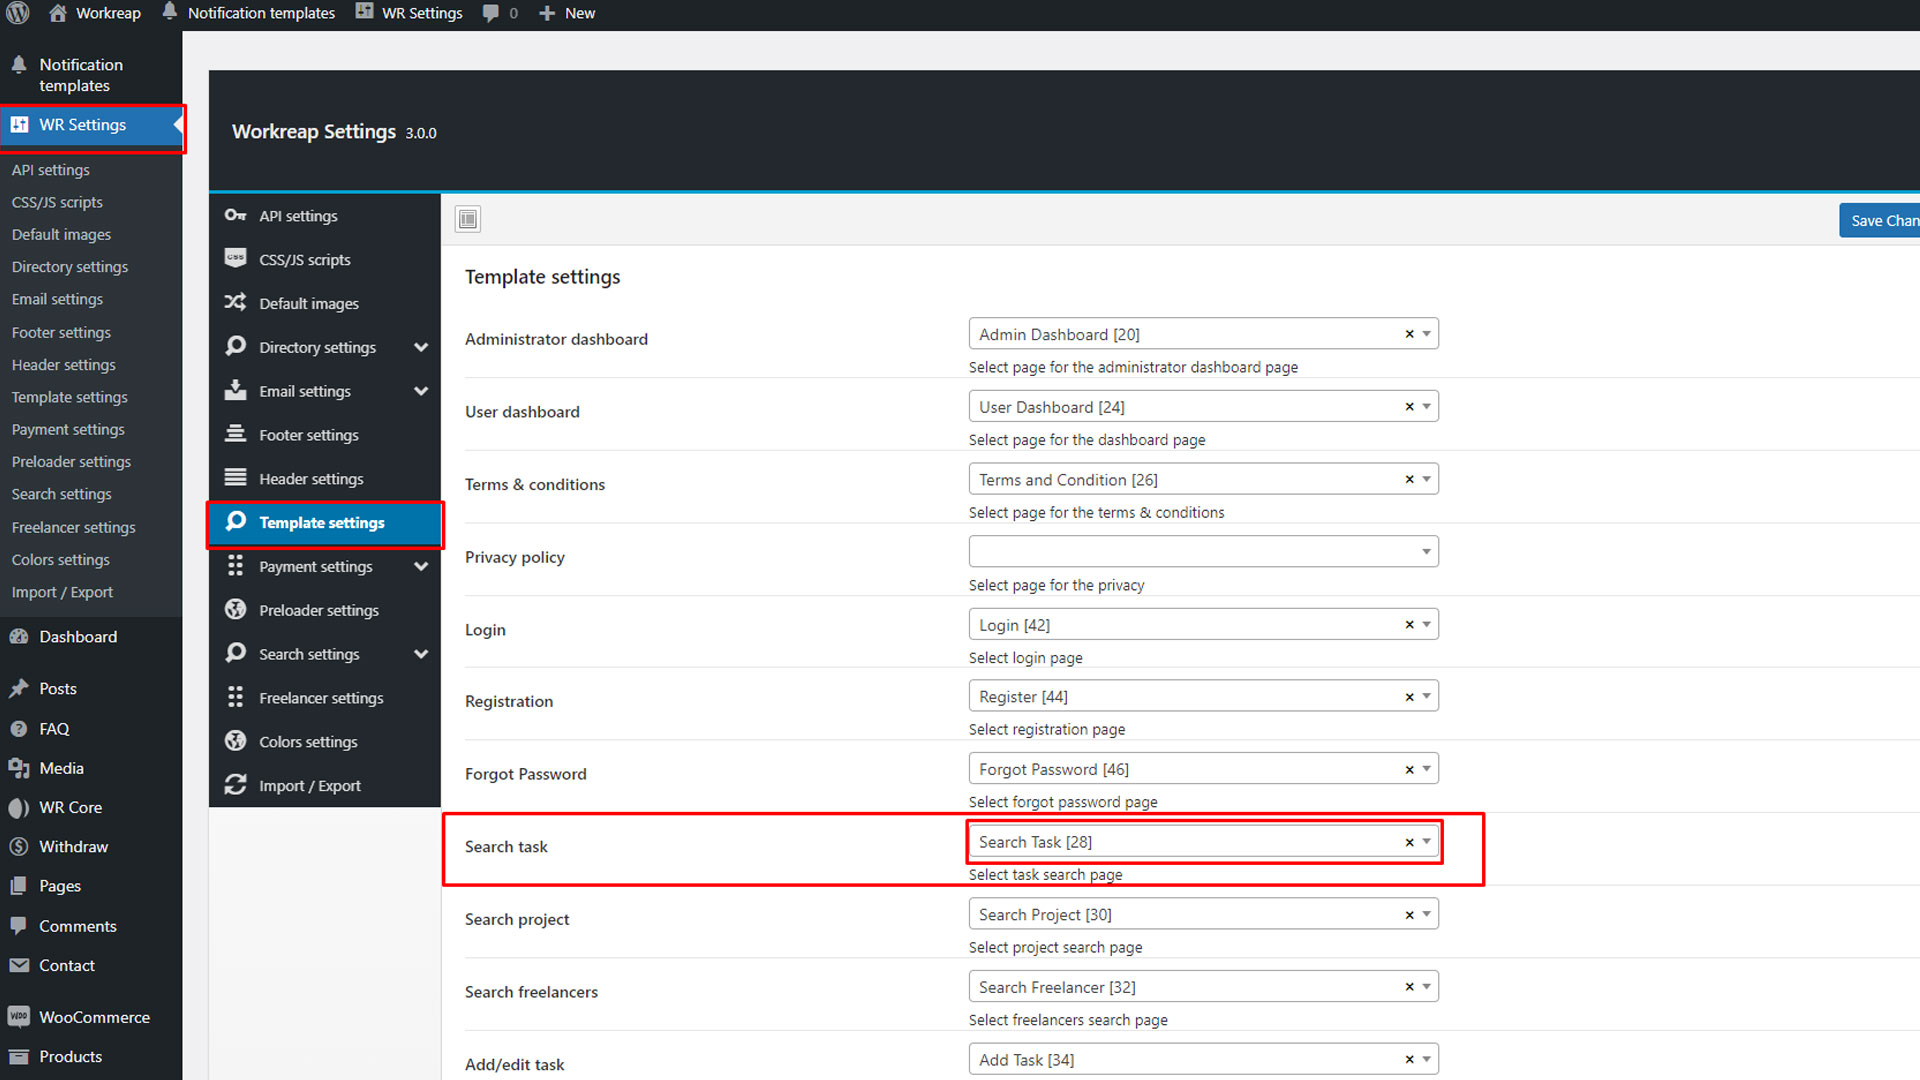1920x1080 pixels.
Task: Click the shuffle icon beside Default images
Action: (235, 303)
